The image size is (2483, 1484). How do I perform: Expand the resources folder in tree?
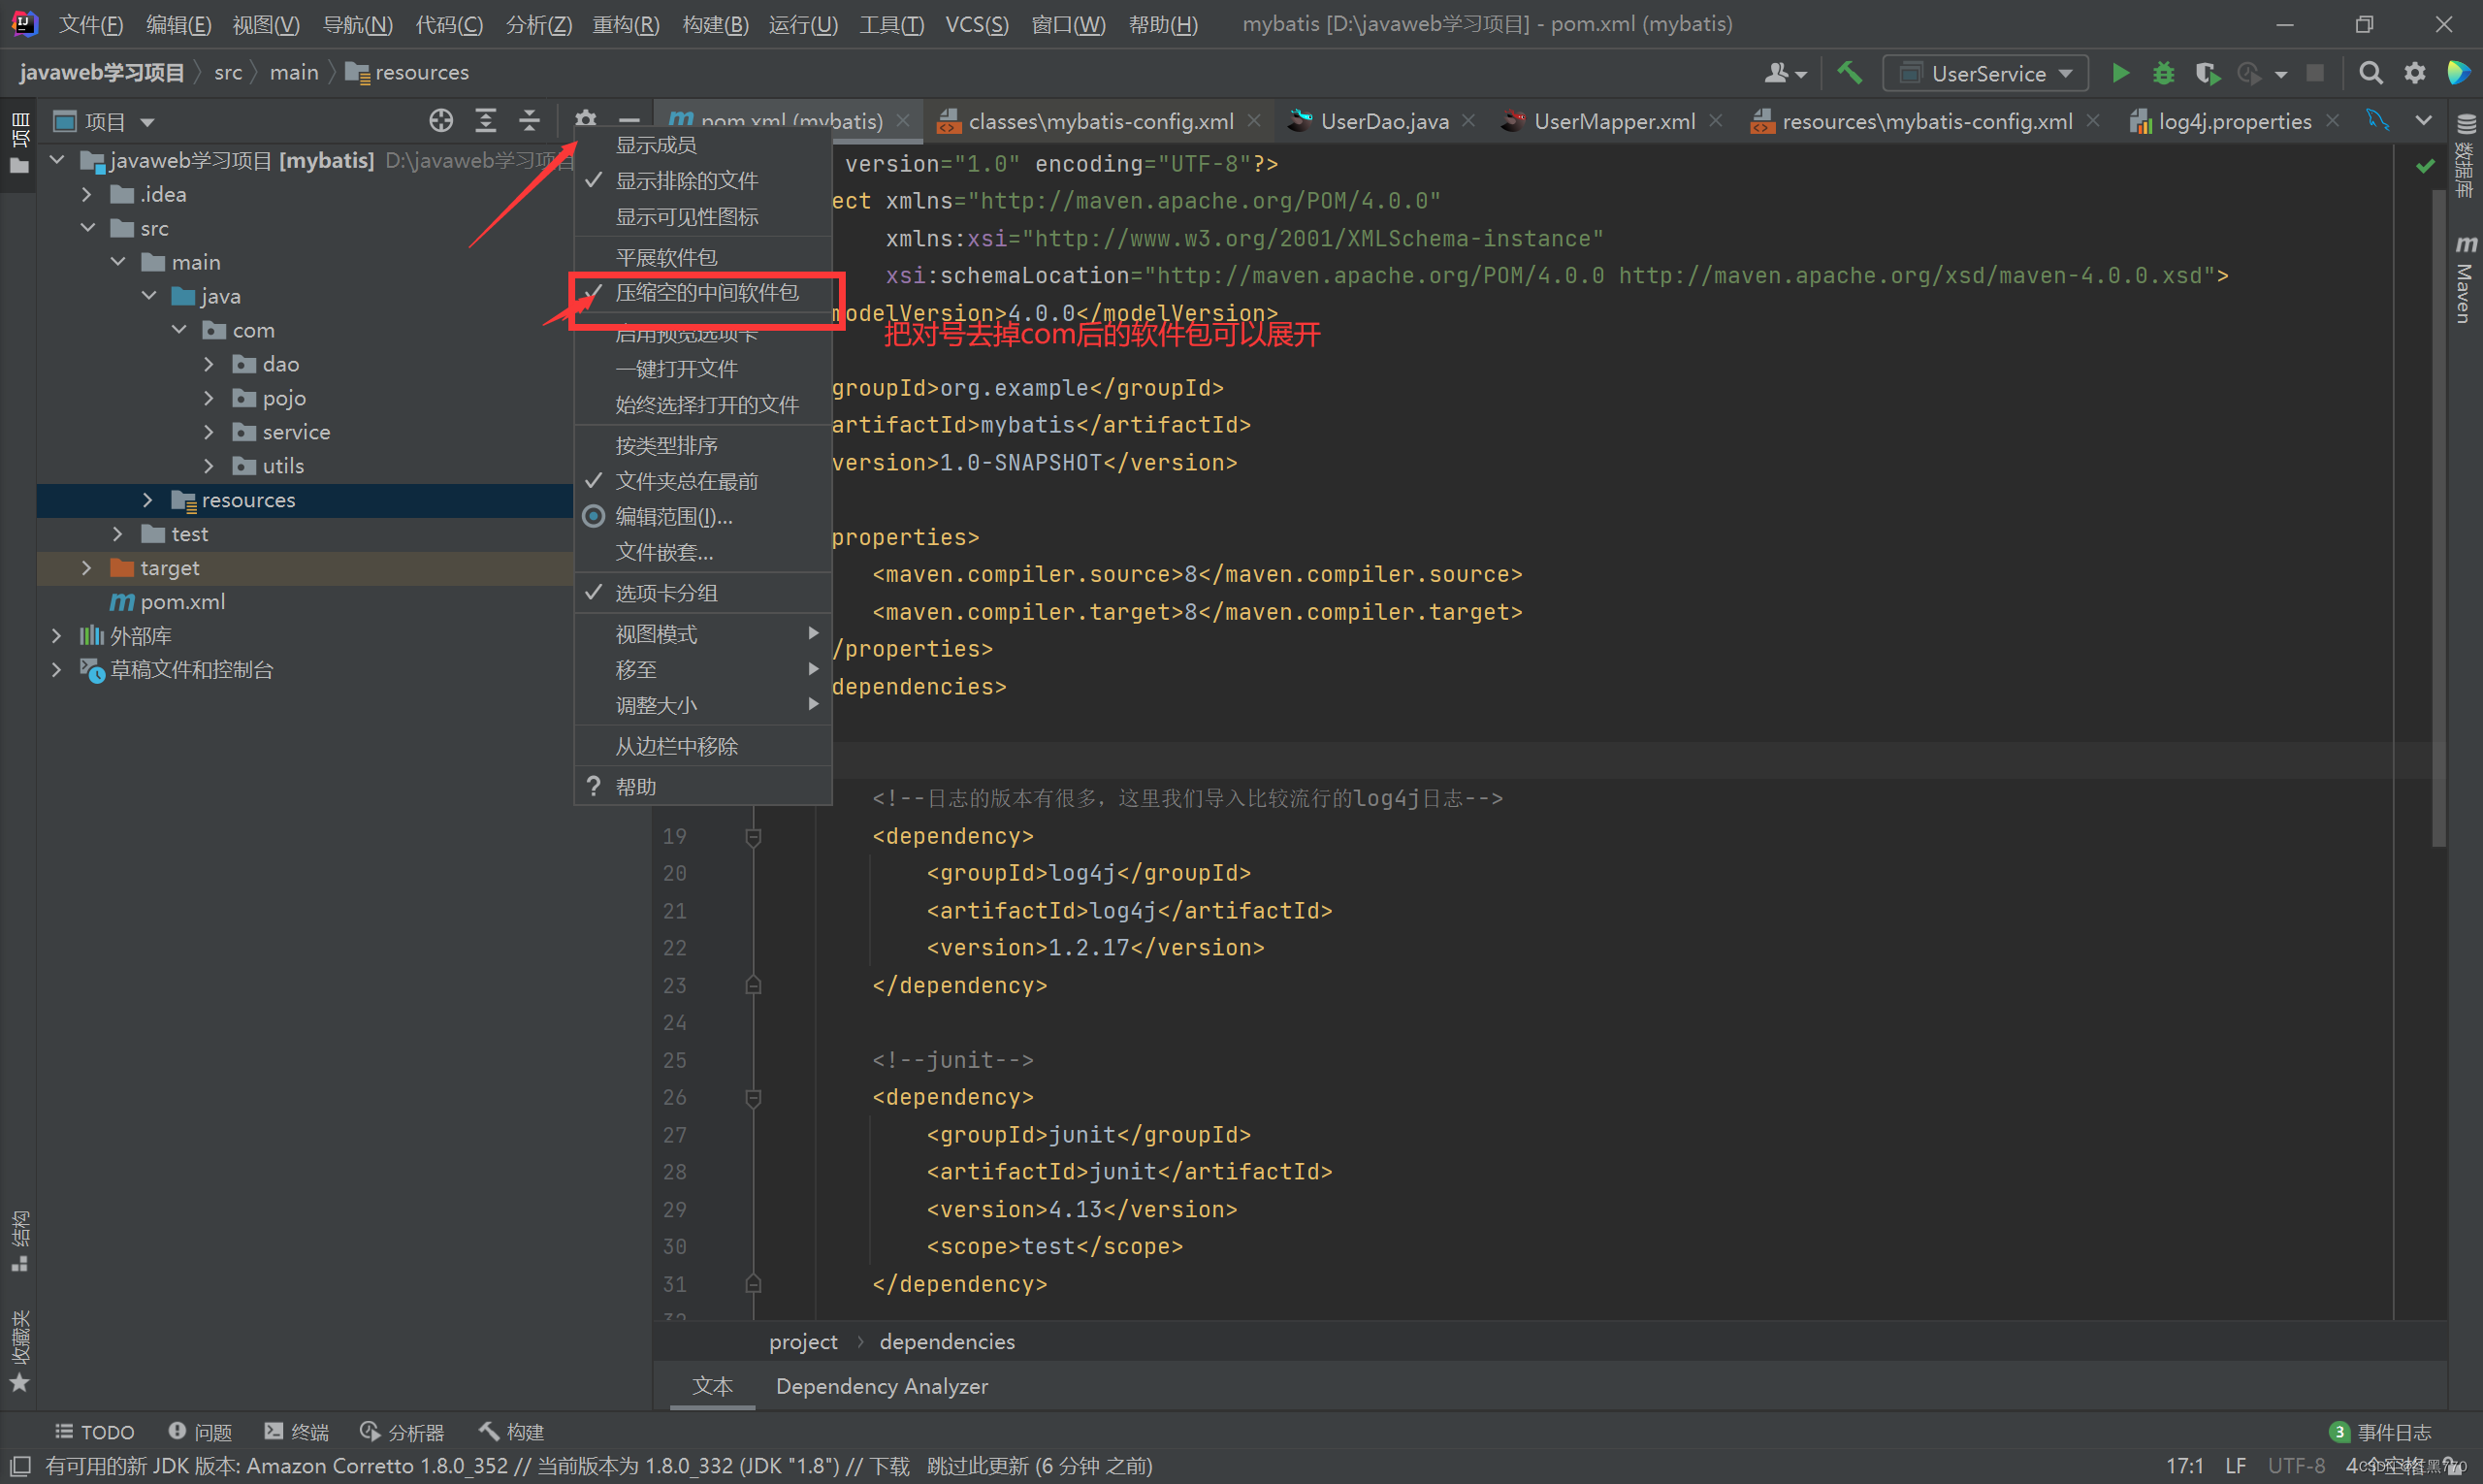147,500
